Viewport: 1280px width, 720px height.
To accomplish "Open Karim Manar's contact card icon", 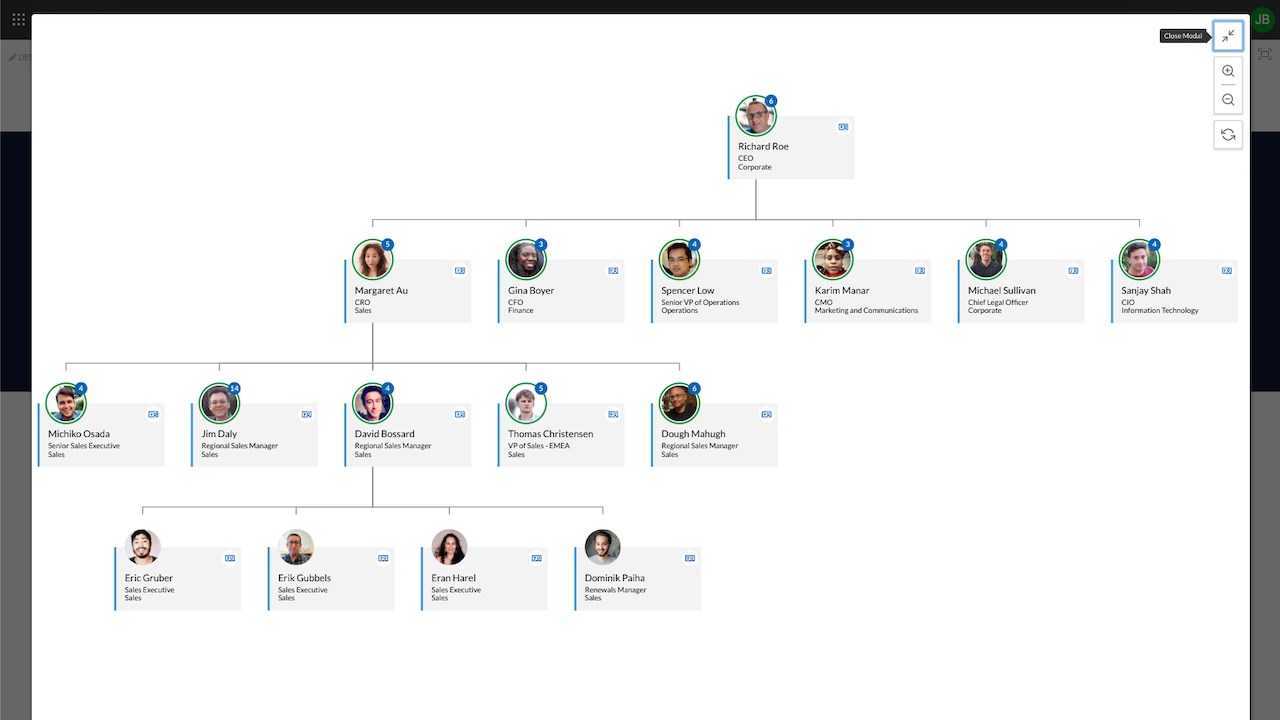I will coord(920,271).
